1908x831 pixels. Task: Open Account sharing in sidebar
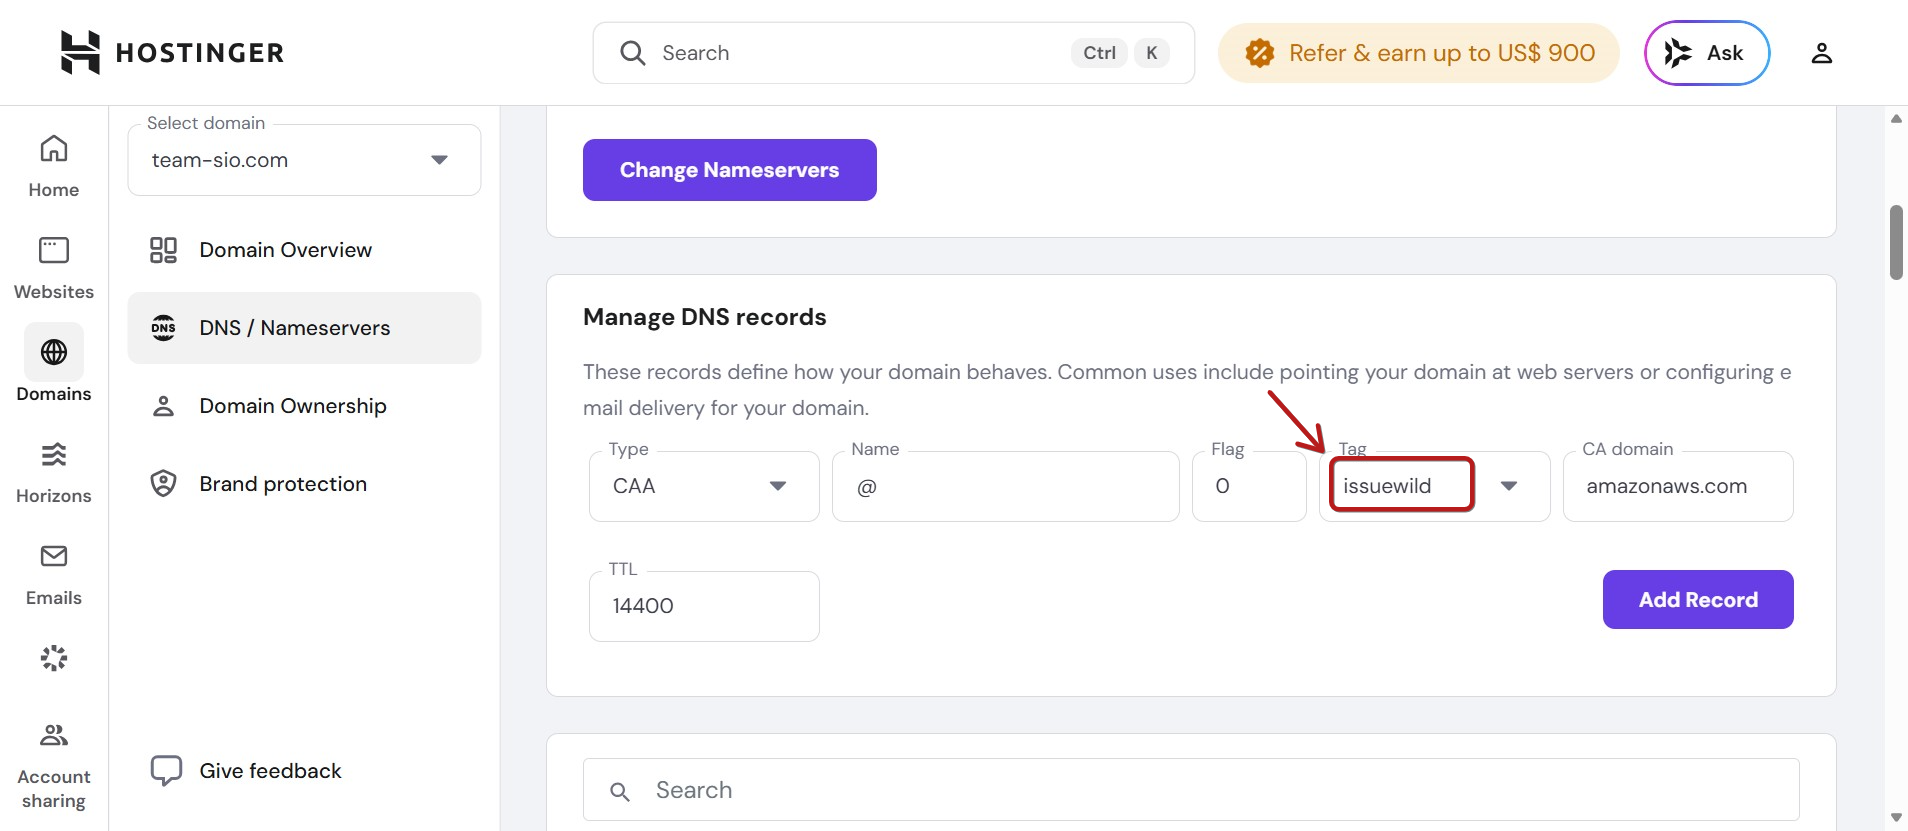54,766
